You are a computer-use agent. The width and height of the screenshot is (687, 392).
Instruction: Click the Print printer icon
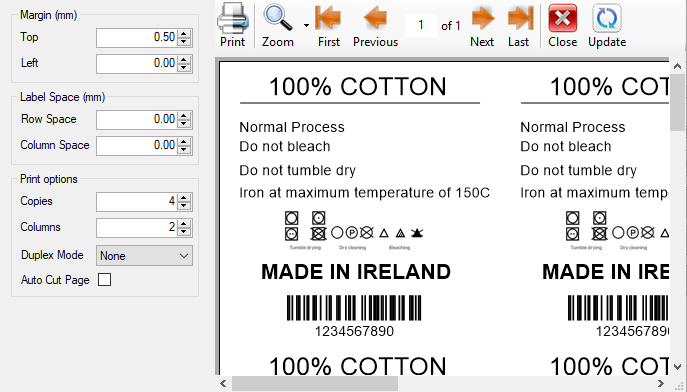(x=233, y=18)
